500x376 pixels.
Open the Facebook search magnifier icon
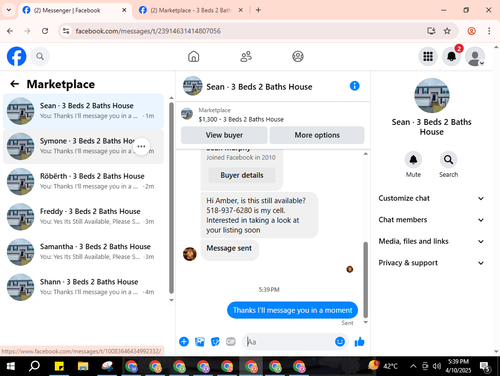point(40,56)
